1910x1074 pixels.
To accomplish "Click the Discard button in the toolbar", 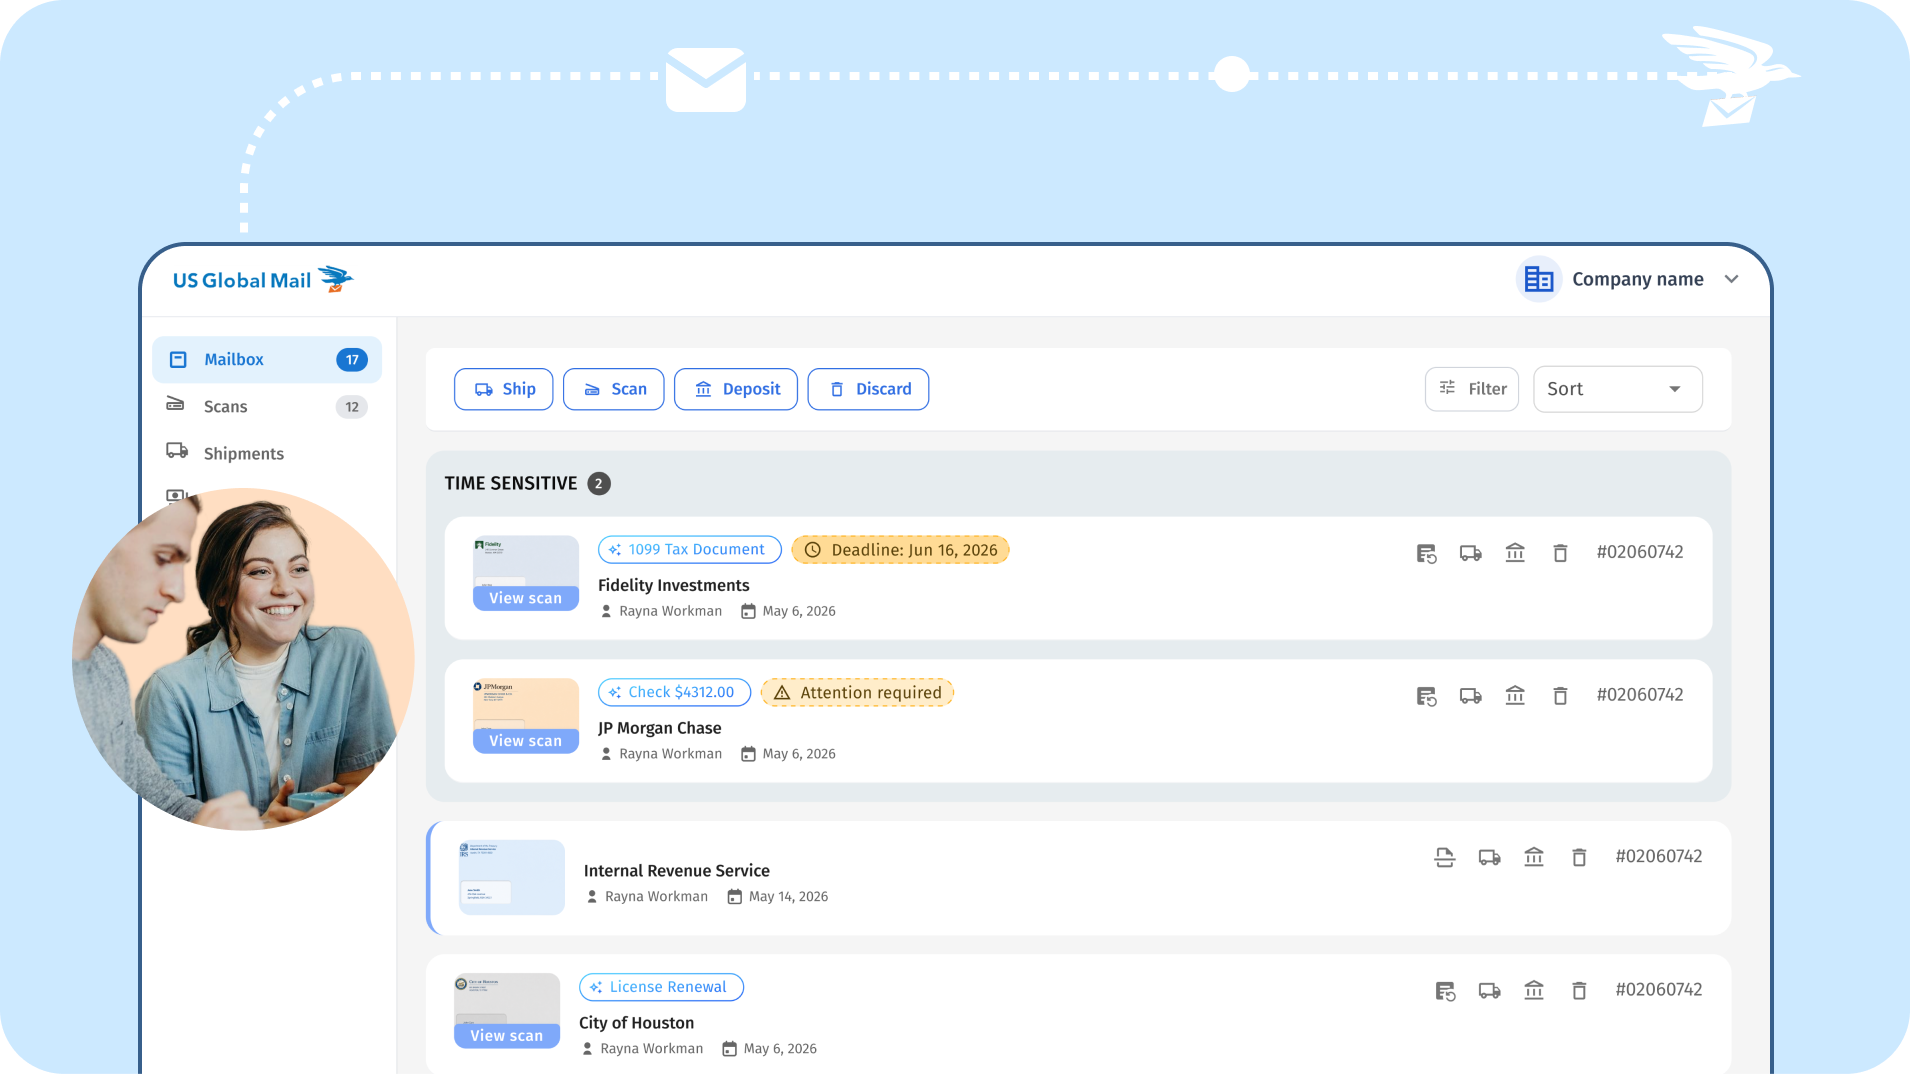I will click(x=868, y=389).
